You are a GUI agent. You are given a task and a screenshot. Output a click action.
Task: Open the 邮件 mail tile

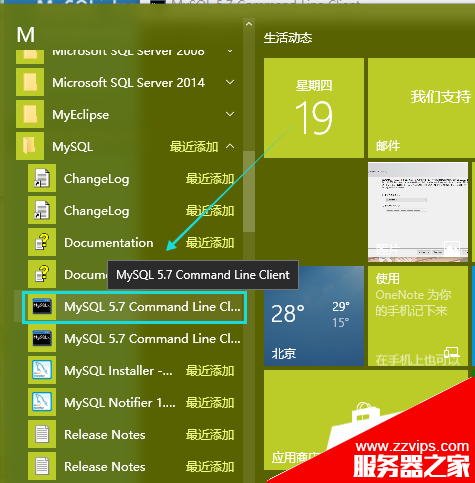click(421, 108)
